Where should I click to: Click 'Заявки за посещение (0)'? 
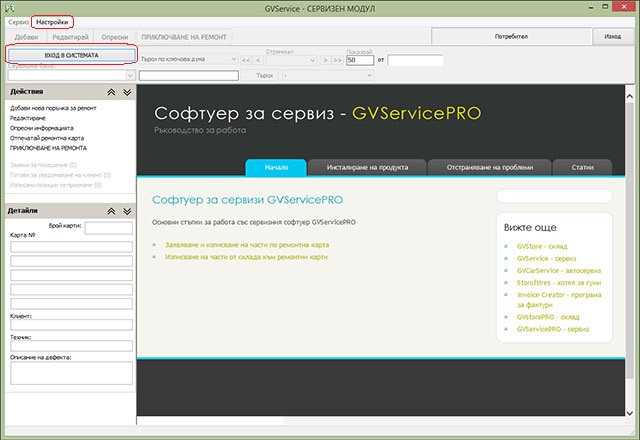pos(43,165)
